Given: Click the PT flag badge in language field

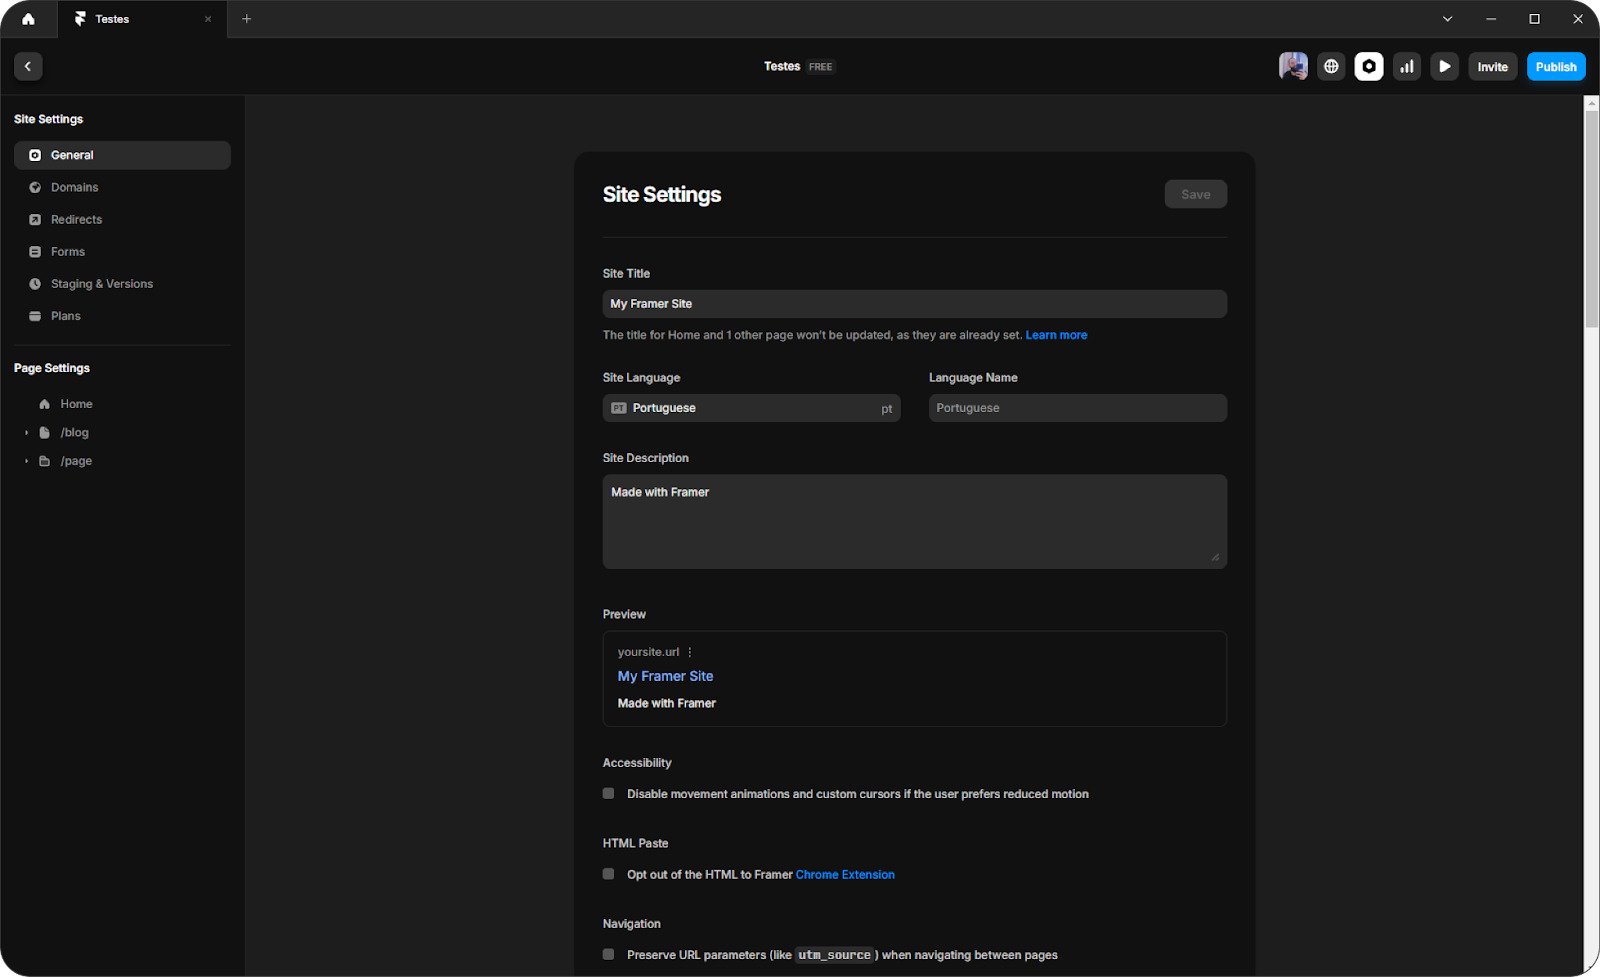Looking at the screenshot, I should point(619,408).
